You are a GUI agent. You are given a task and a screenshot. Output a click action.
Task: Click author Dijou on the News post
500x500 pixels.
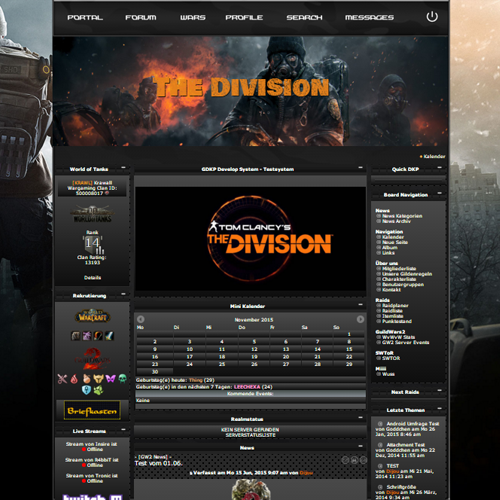tap(306, 473)
